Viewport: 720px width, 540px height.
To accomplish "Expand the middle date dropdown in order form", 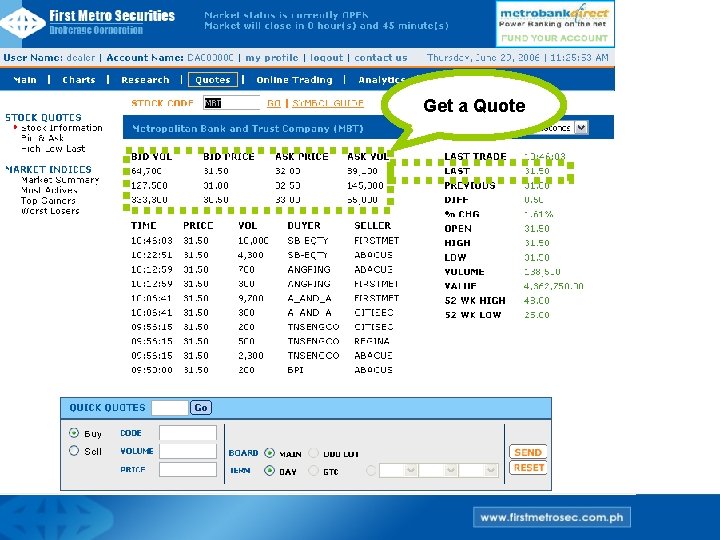I will (x=451, y=470).
